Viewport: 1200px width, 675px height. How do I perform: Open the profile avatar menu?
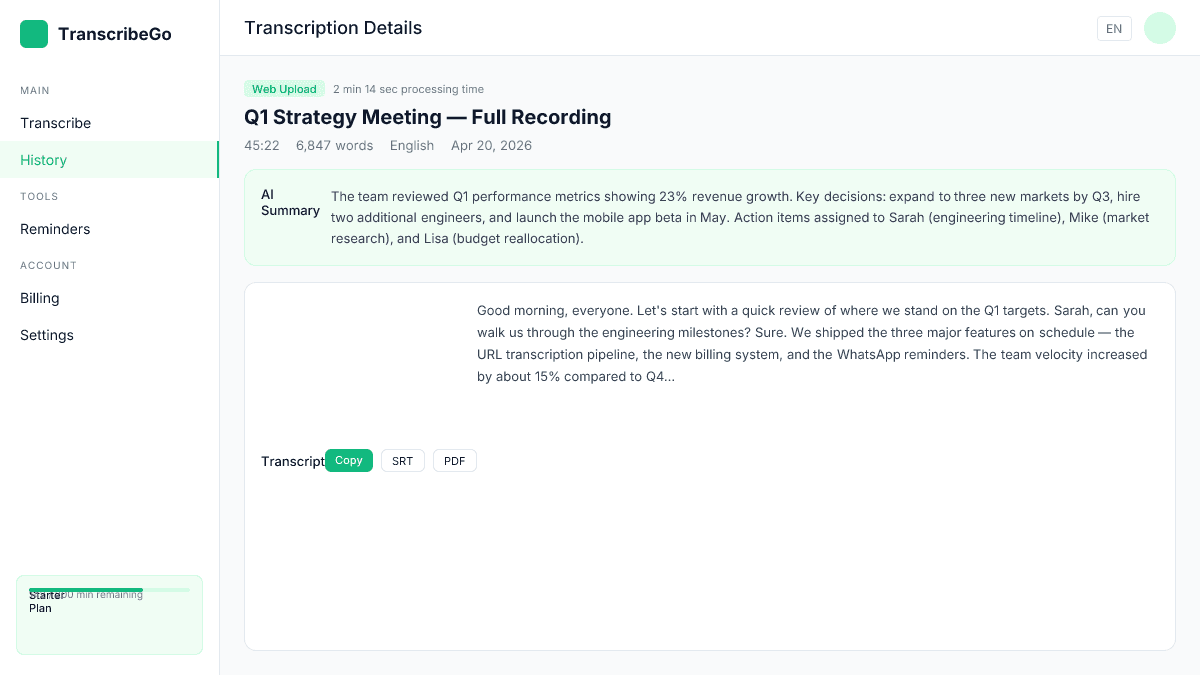[x=1159, y=28]
